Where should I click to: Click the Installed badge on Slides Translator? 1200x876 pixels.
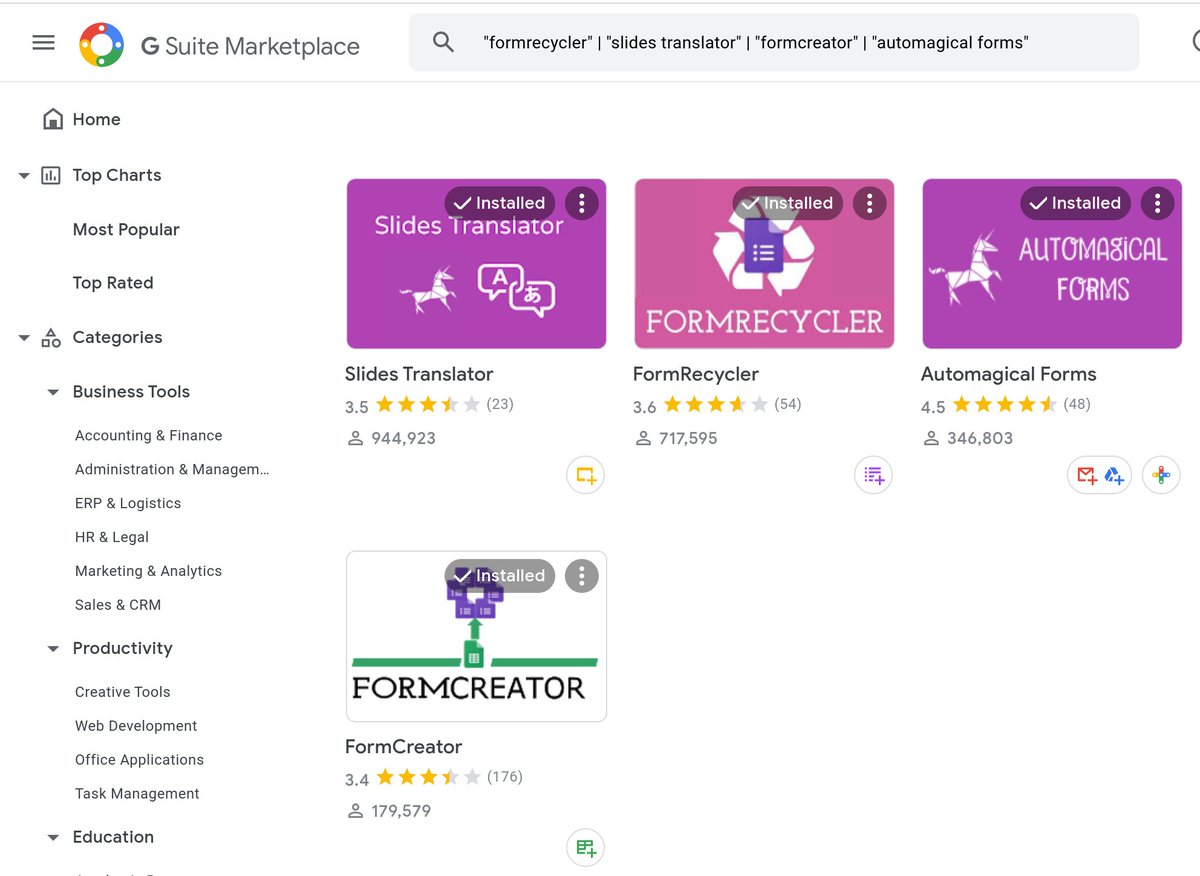click(x=499, y=203)
